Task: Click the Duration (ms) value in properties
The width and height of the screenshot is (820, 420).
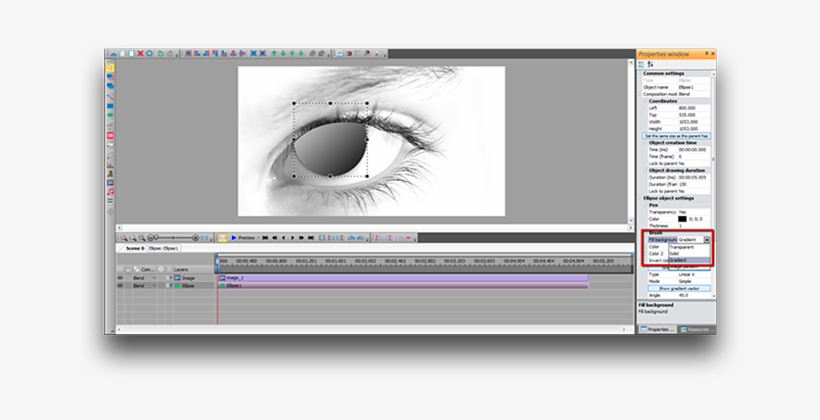Action: 694,177
